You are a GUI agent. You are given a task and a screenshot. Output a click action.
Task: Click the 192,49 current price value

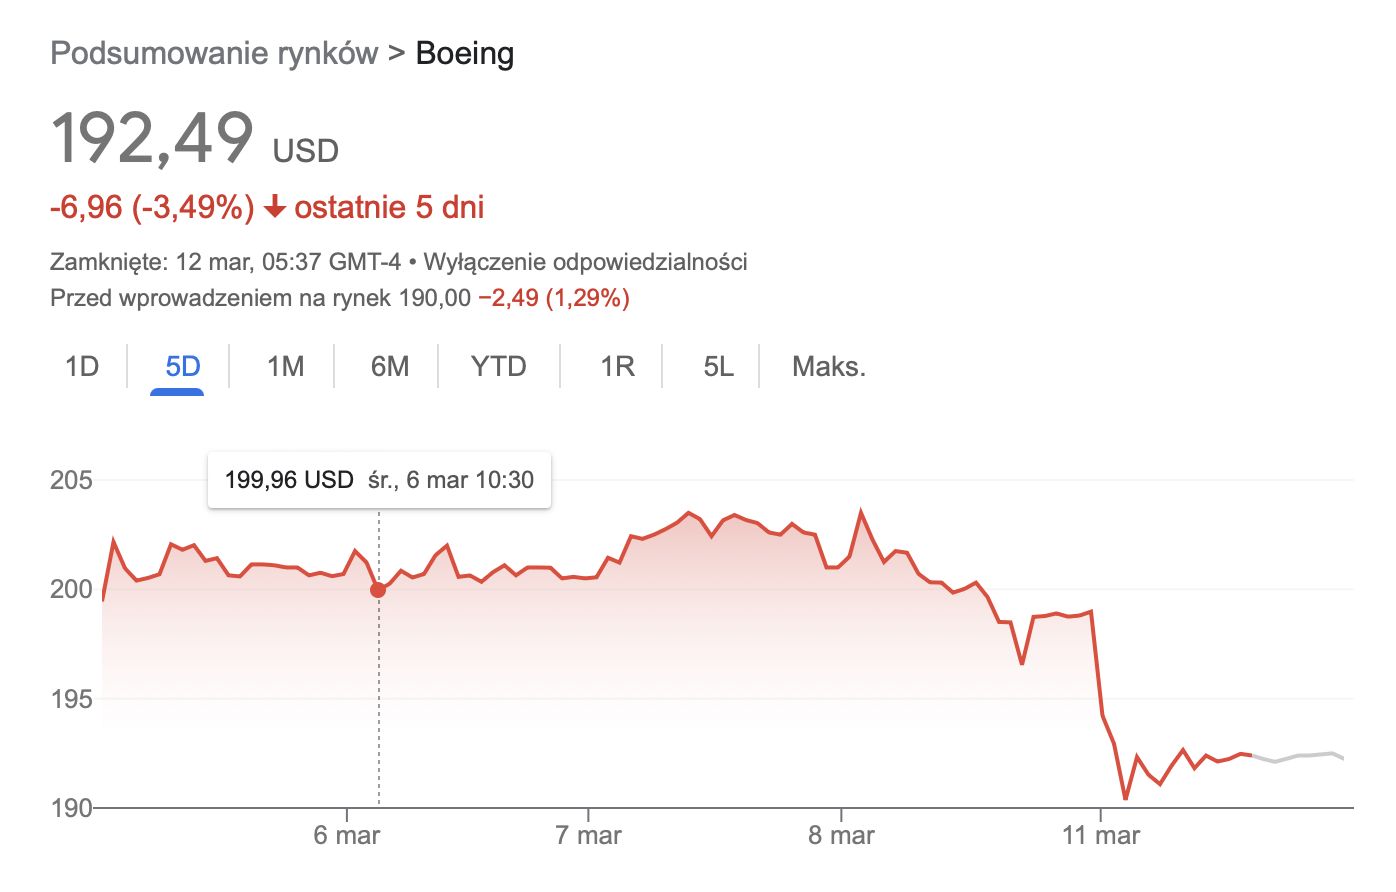coord(152,138)
